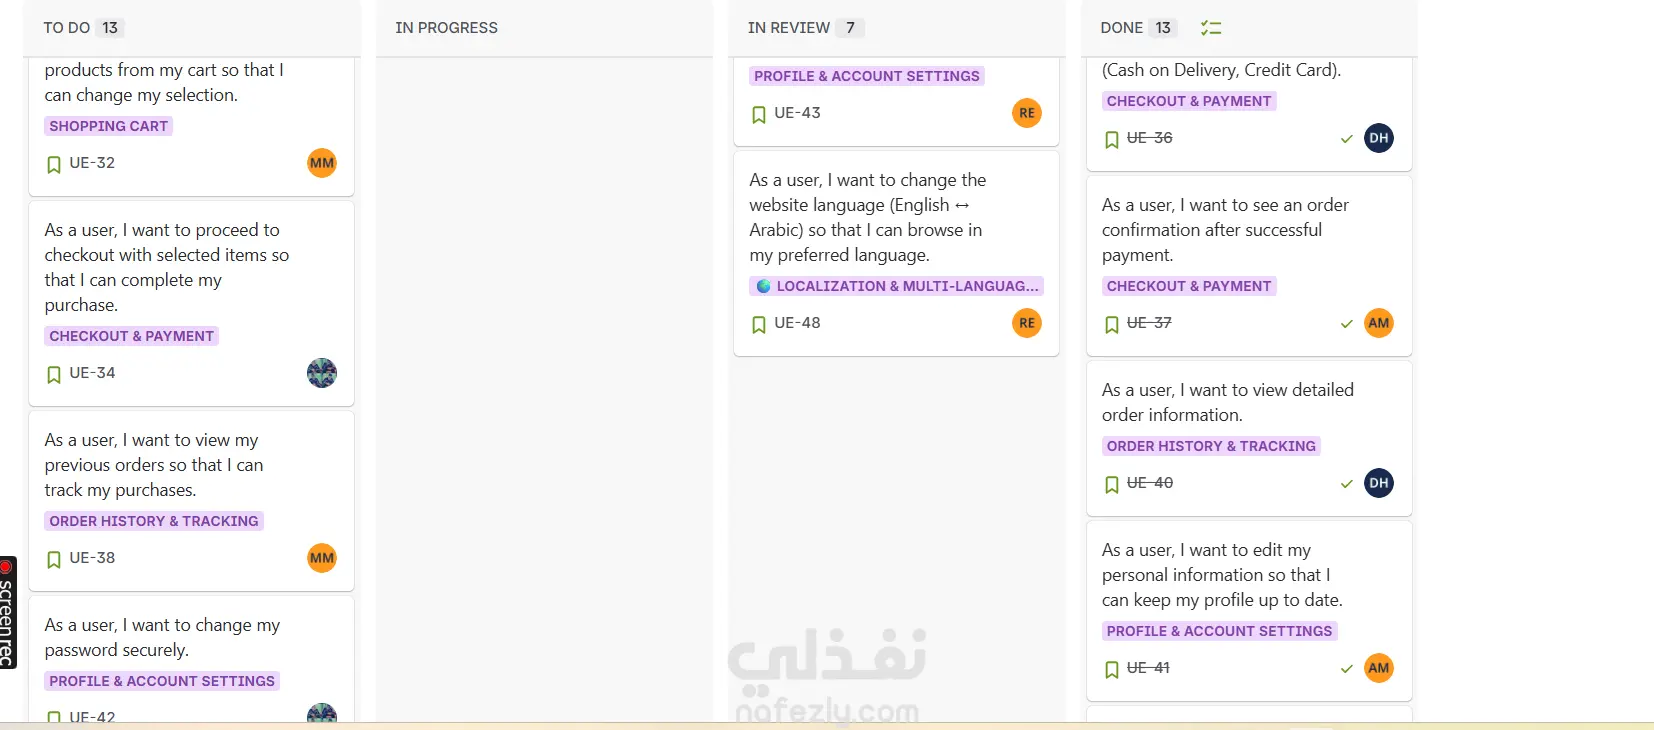This screenshot has width=1654, height=730.
Task: Click the AM assignee avatar on UE-37
Action: (1379, 323)
